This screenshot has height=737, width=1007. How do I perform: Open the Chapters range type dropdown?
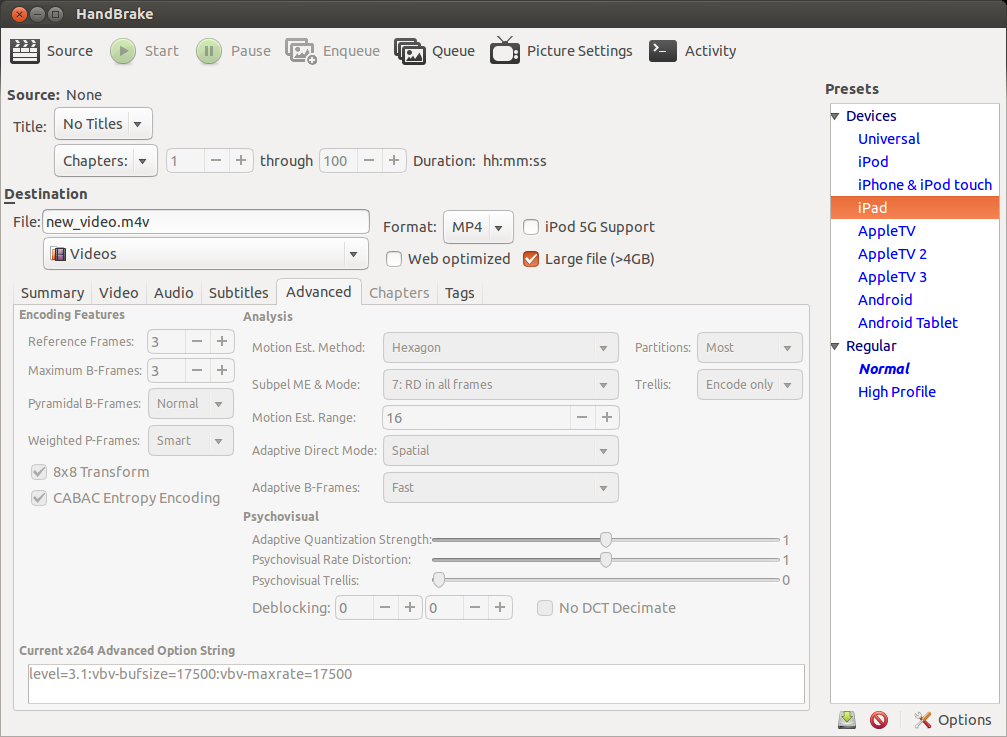point(106,161)
